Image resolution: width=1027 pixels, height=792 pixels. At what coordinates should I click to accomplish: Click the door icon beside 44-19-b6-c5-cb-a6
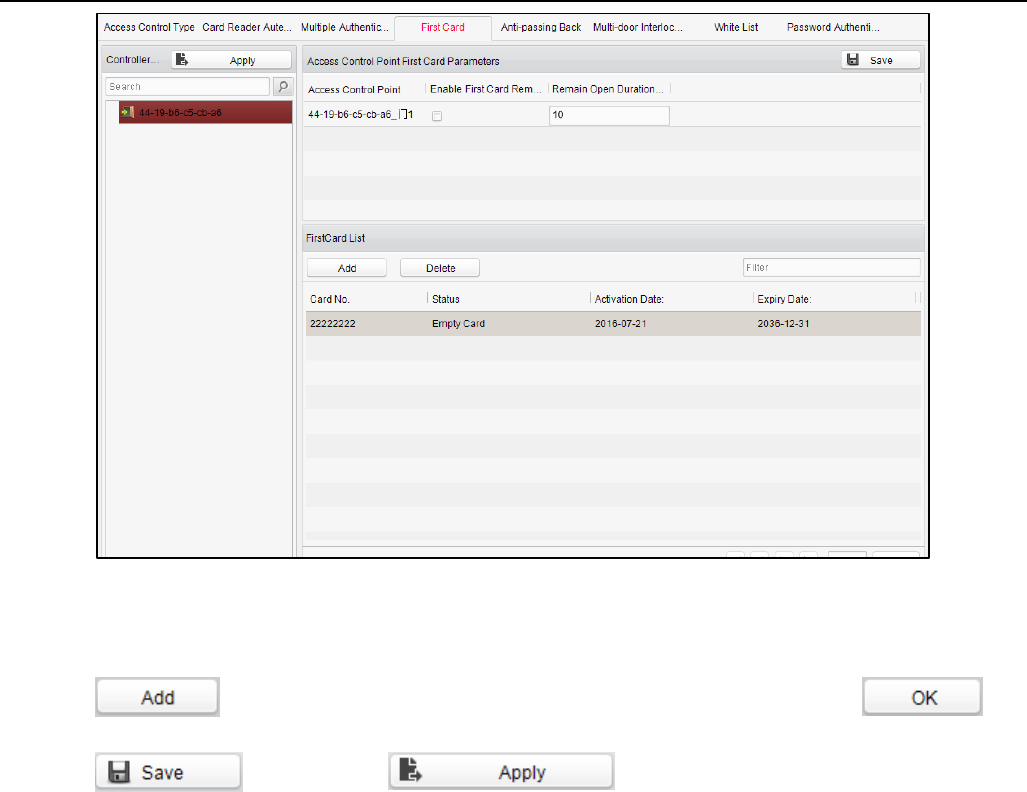128,113
